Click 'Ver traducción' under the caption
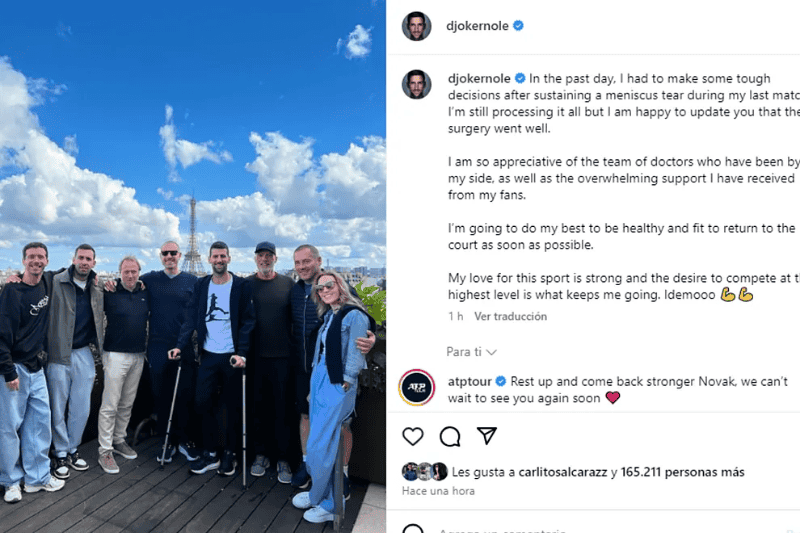This screenshot has width=800, height=533. [510, 316]
